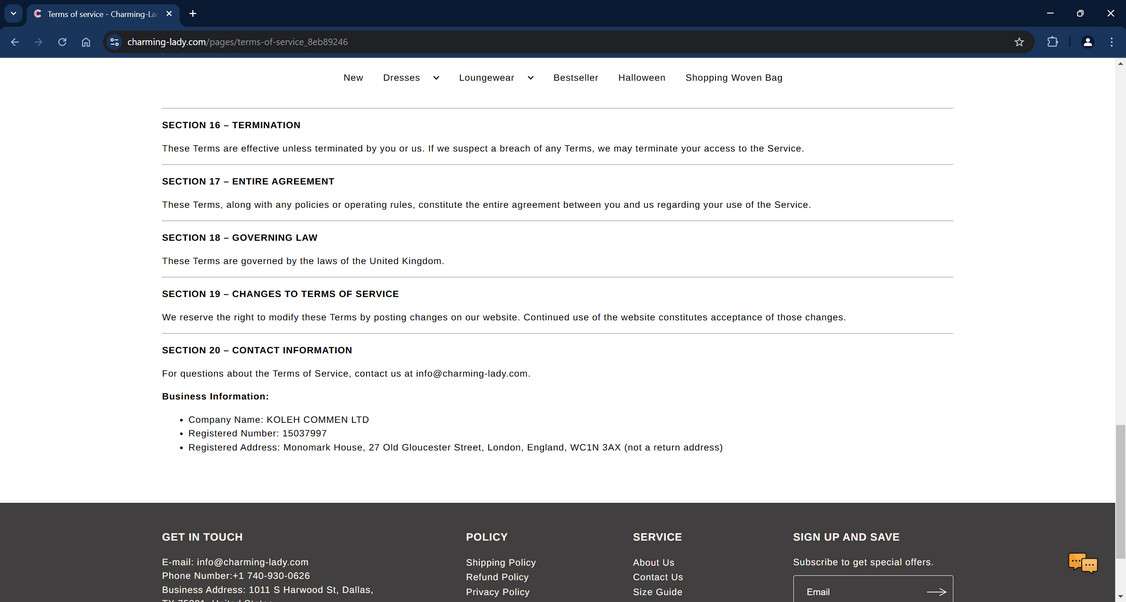Open the Halloween menu item
This screenshot has width=1126, height=602.
642,78
